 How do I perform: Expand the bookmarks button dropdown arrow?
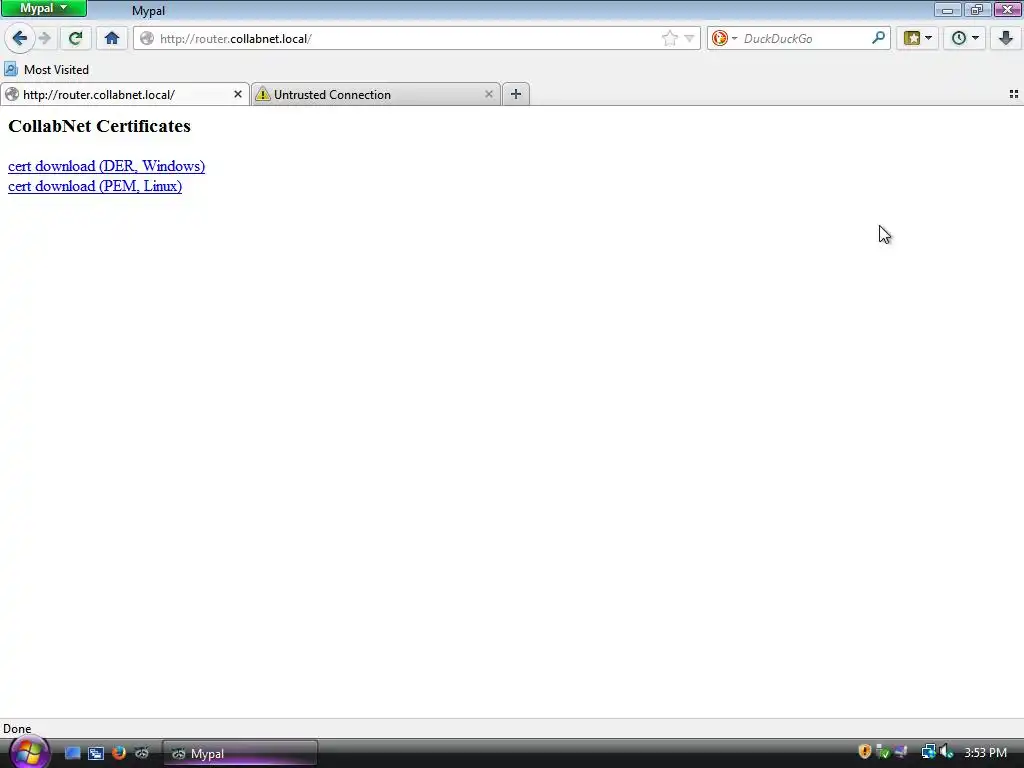click(x=928, y=38)
